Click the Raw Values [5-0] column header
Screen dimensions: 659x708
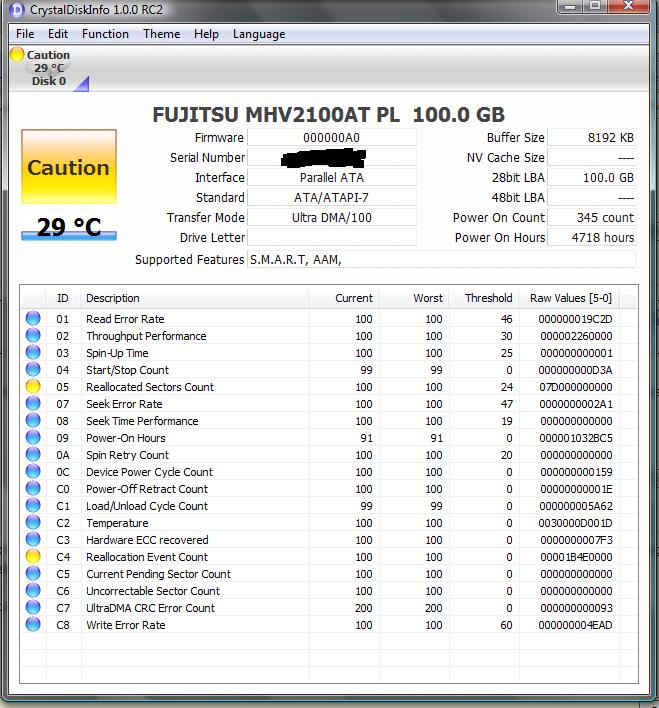pyautogui.click(x=569, y=298)
